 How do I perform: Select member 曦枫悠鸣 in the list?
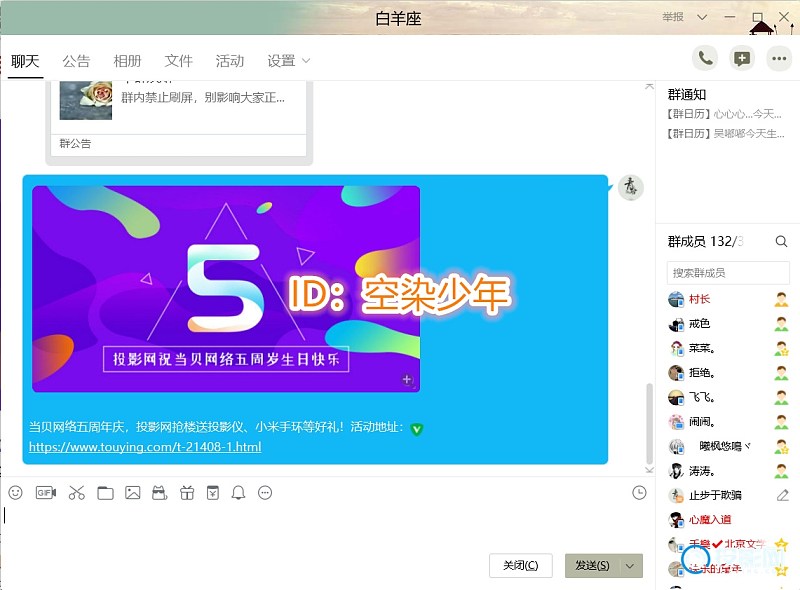pyautogui.click(x=729, y=446)
